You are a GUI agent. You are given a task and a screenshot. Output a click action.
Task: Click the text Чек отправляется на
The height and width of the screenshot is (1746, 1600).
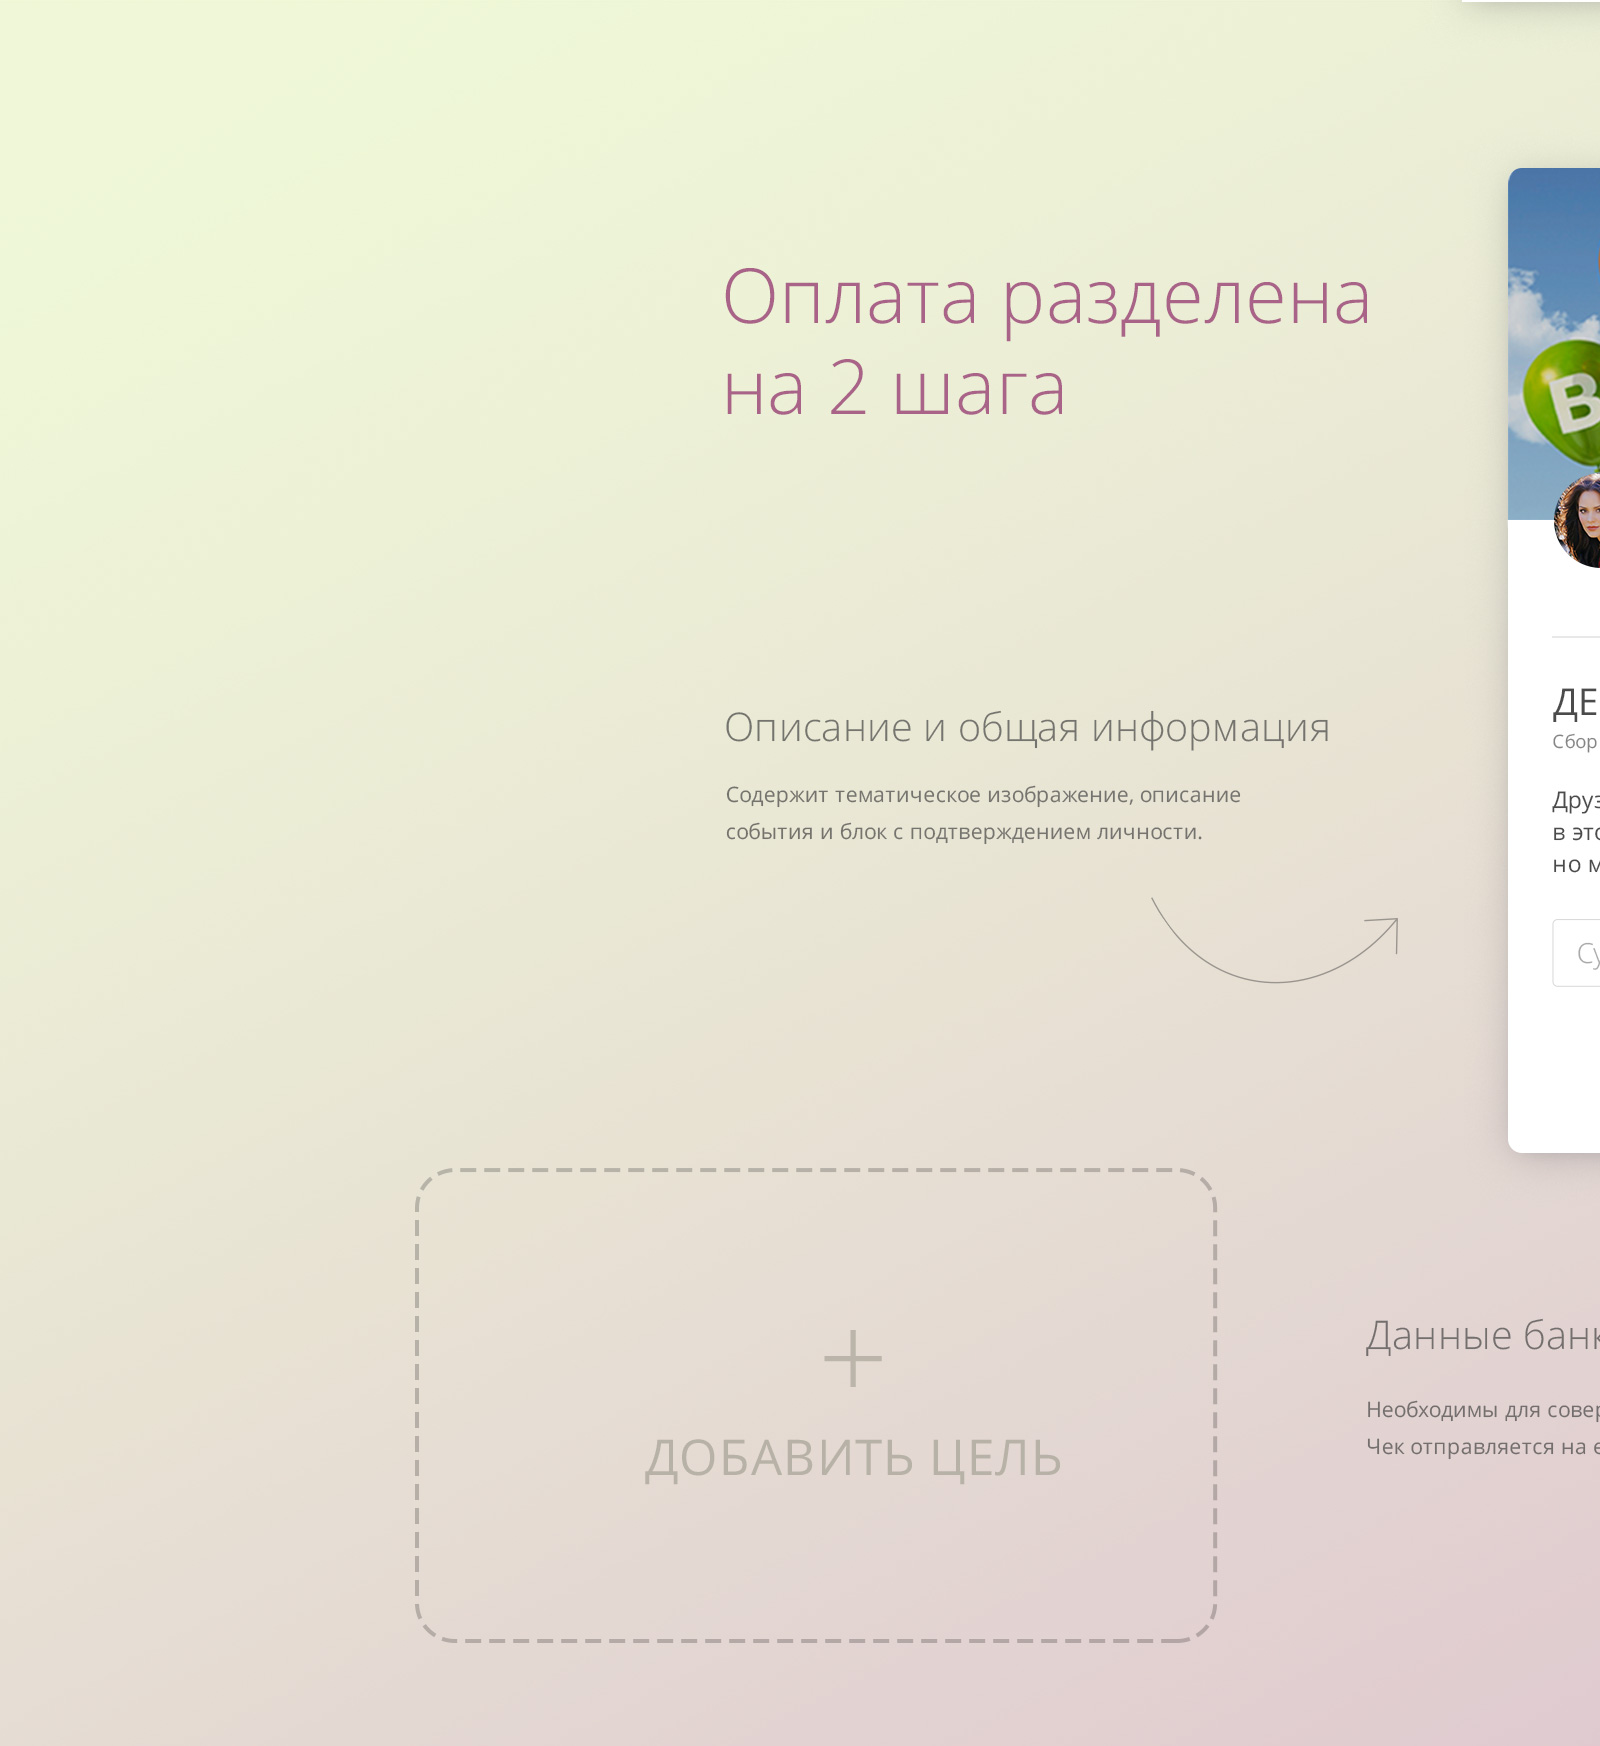pyautogui.click(x=1483, y=1447)
